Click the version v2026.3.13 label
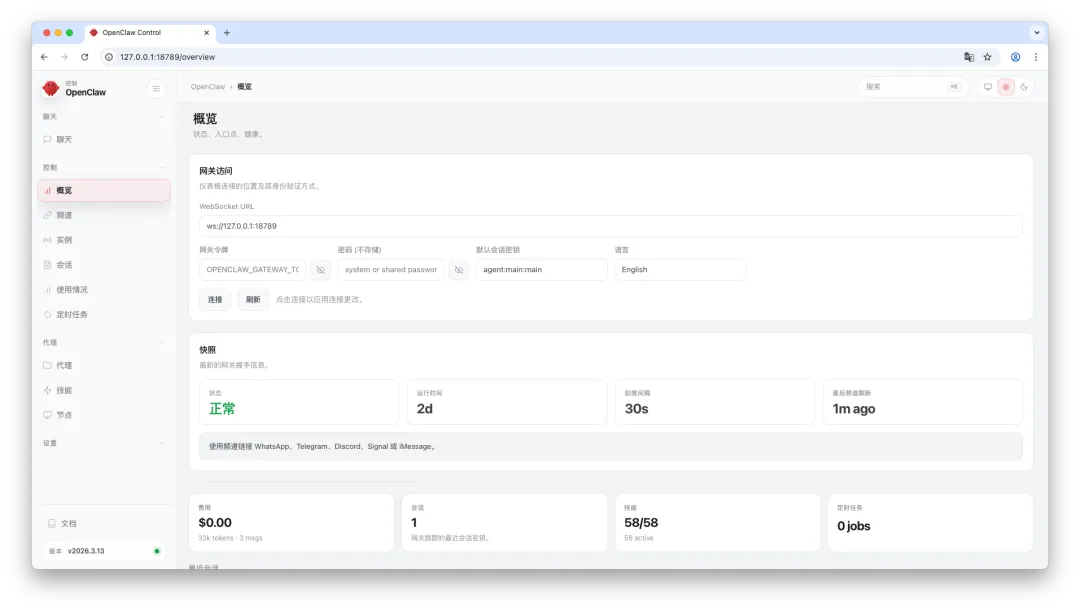The height and width of the screenshot is (611, 1080). tap(86, 551)
